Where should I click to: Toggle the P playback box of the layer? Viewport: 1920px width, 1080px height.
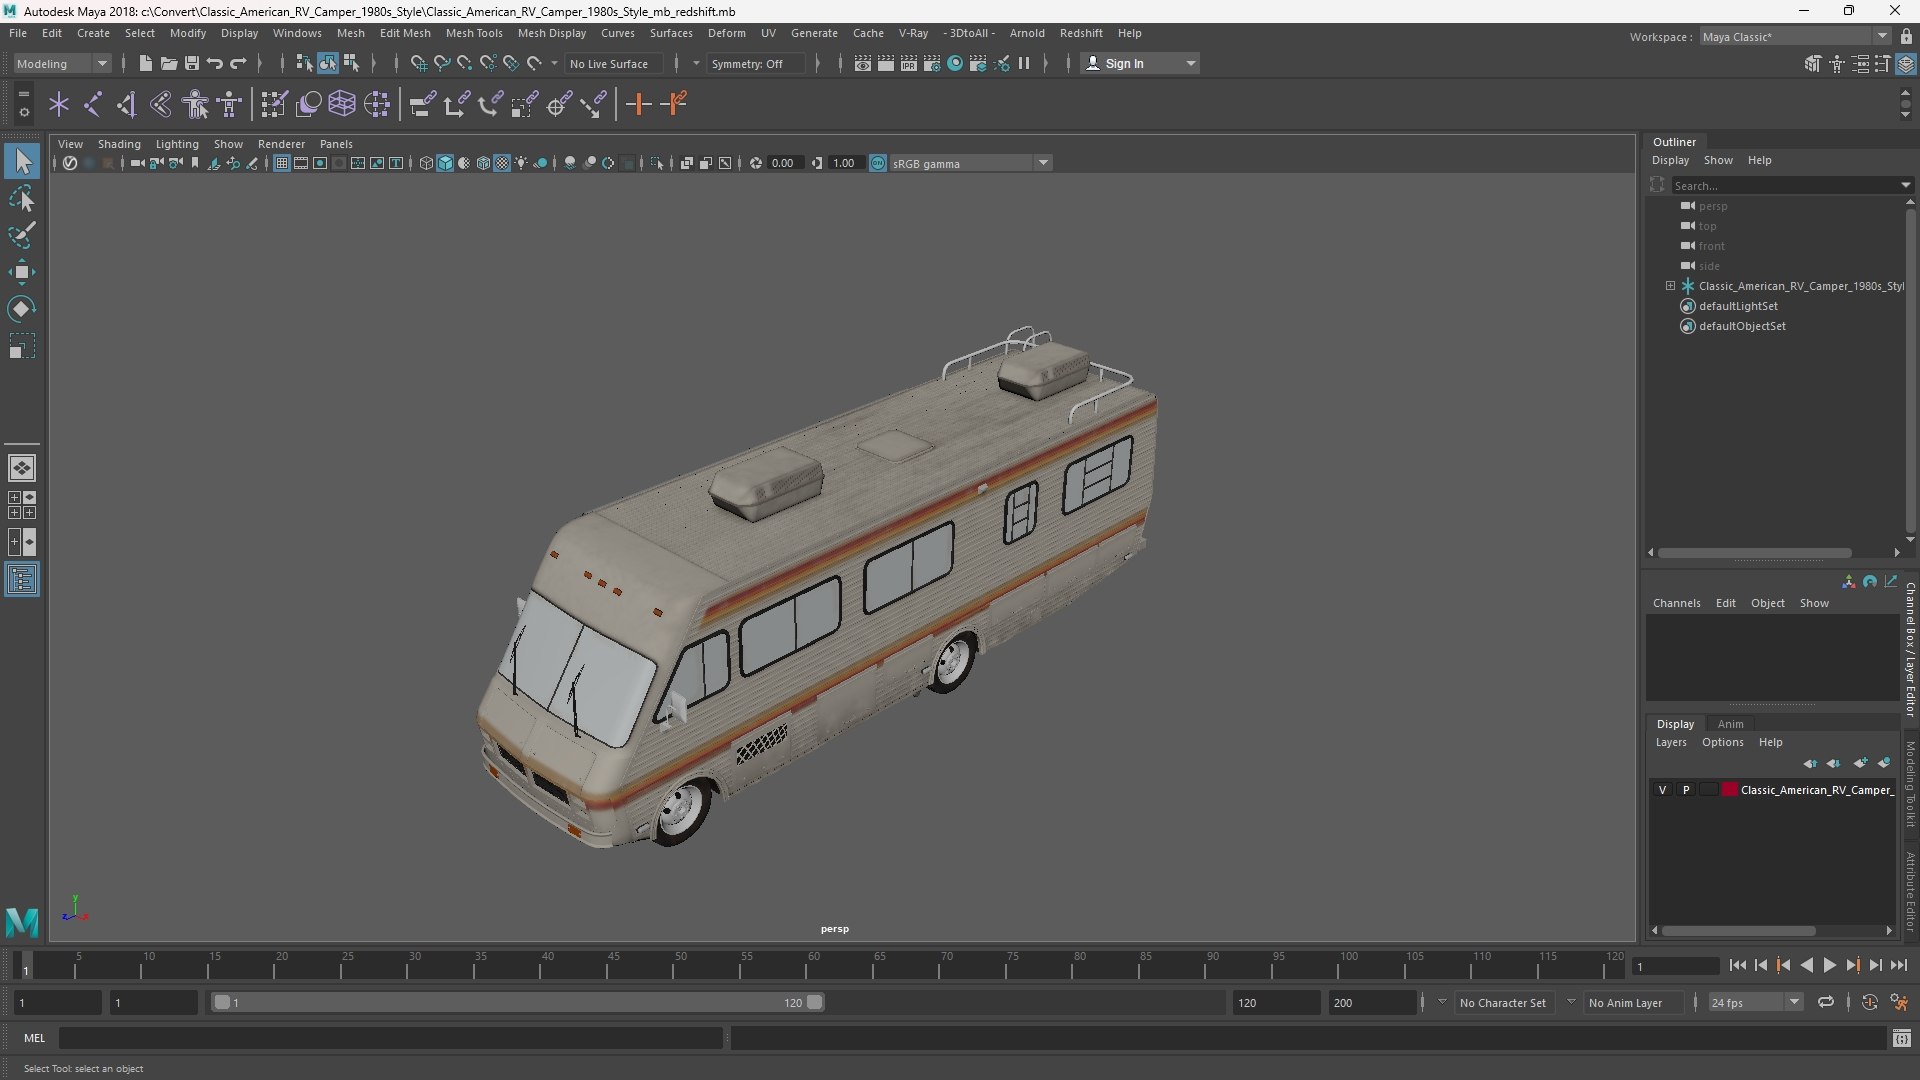click(1686, 790)
